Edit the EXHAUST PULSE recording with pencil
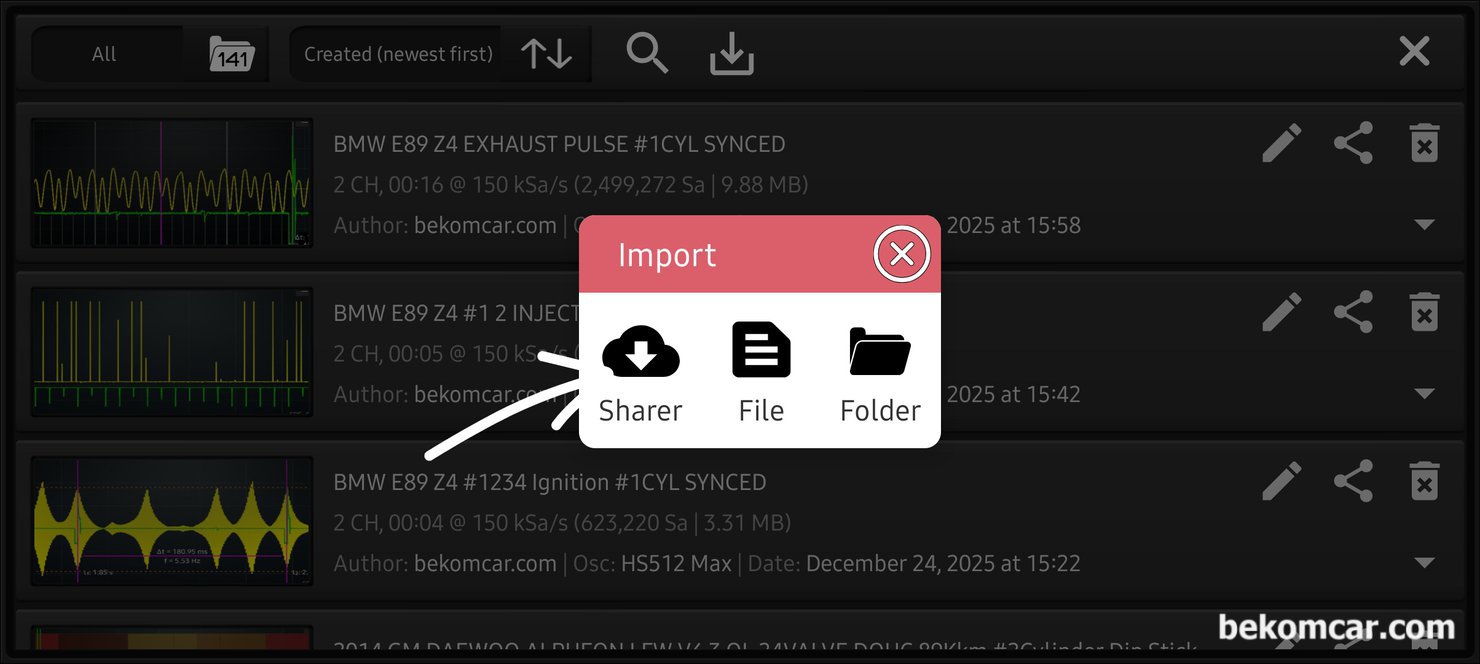The width and height of the screenshot is (1480, 664). 1281,143
